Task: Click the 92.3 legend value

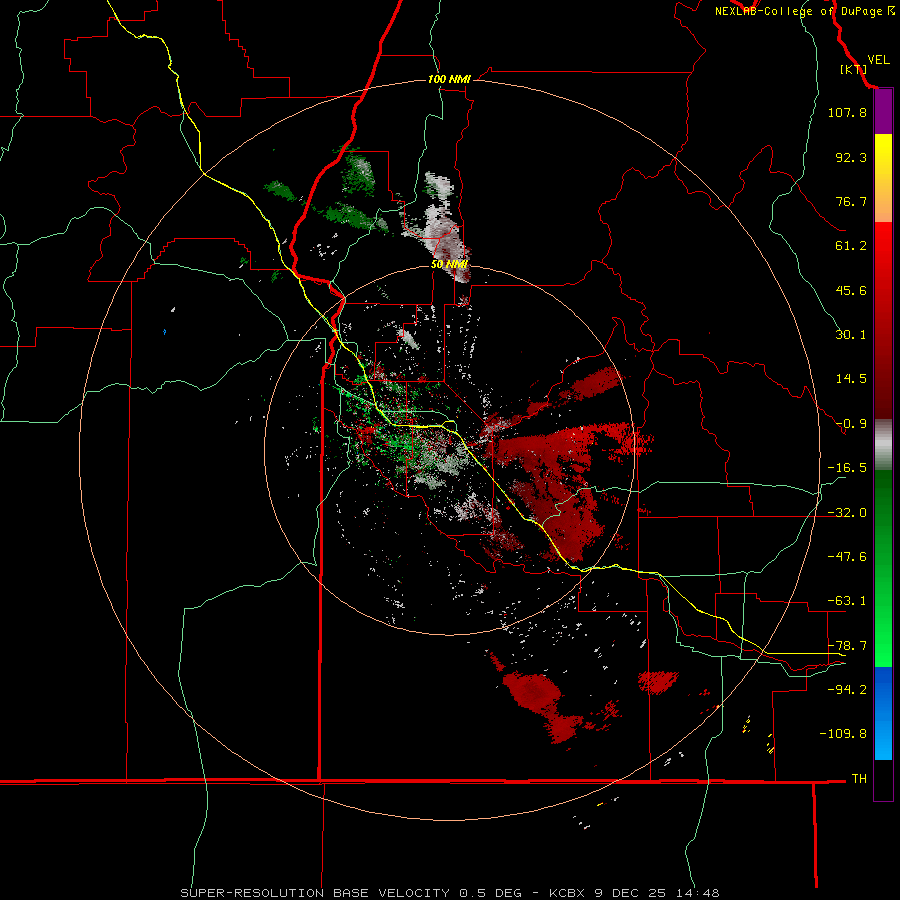Action: [x=851, y=157]
